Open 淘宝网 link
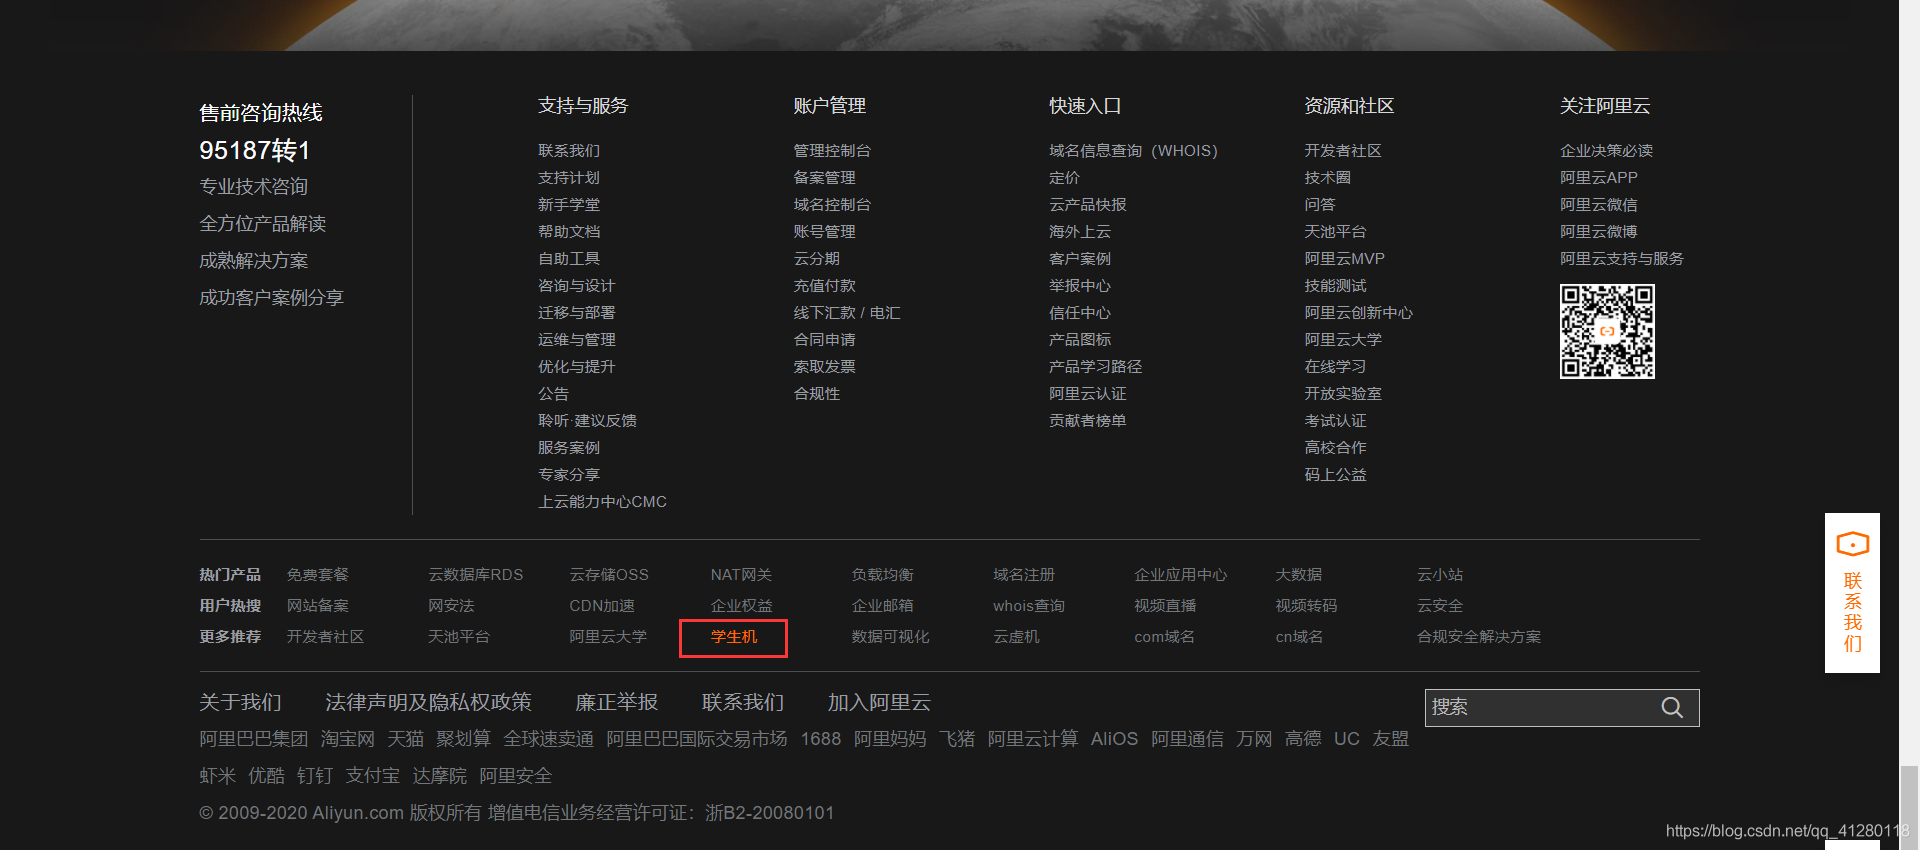This screenshot has height=850, width=1920. click(348, 739)
